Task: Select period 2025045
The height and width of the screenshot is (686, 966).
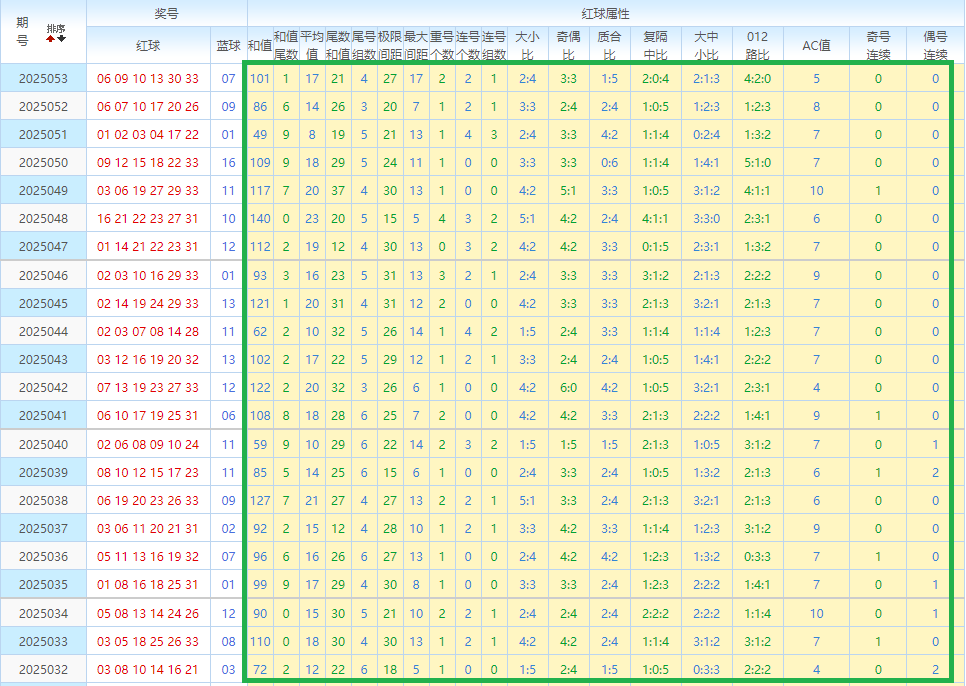Action: [43, 304]
